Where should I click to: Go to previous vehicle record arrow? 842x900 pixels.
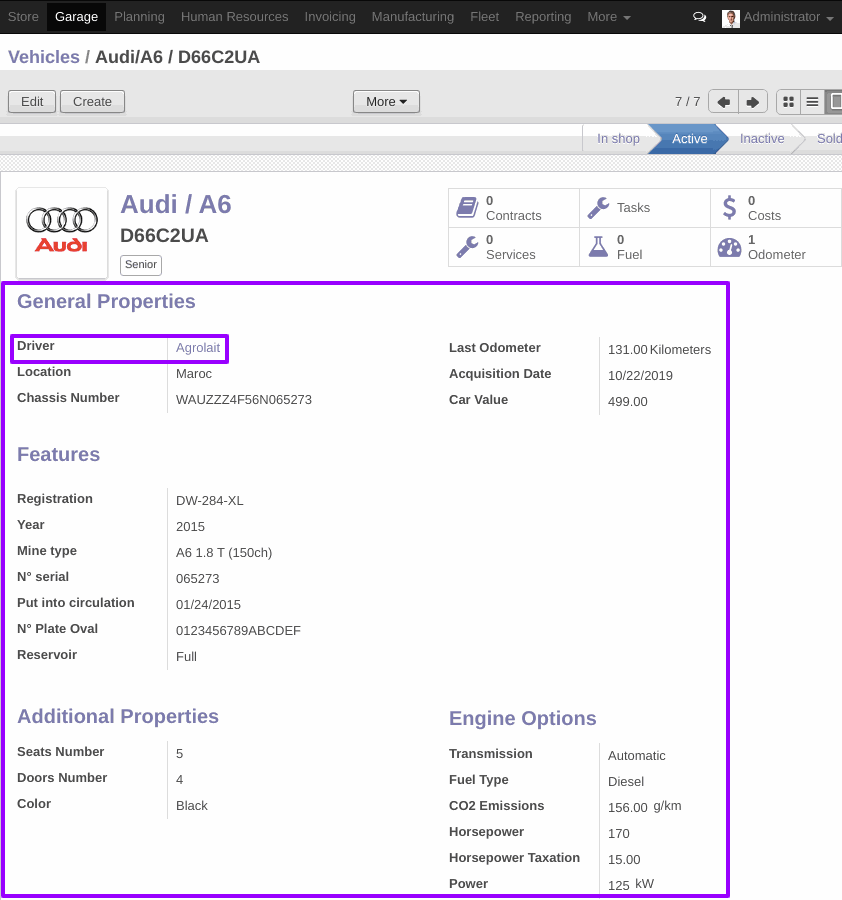724,102
